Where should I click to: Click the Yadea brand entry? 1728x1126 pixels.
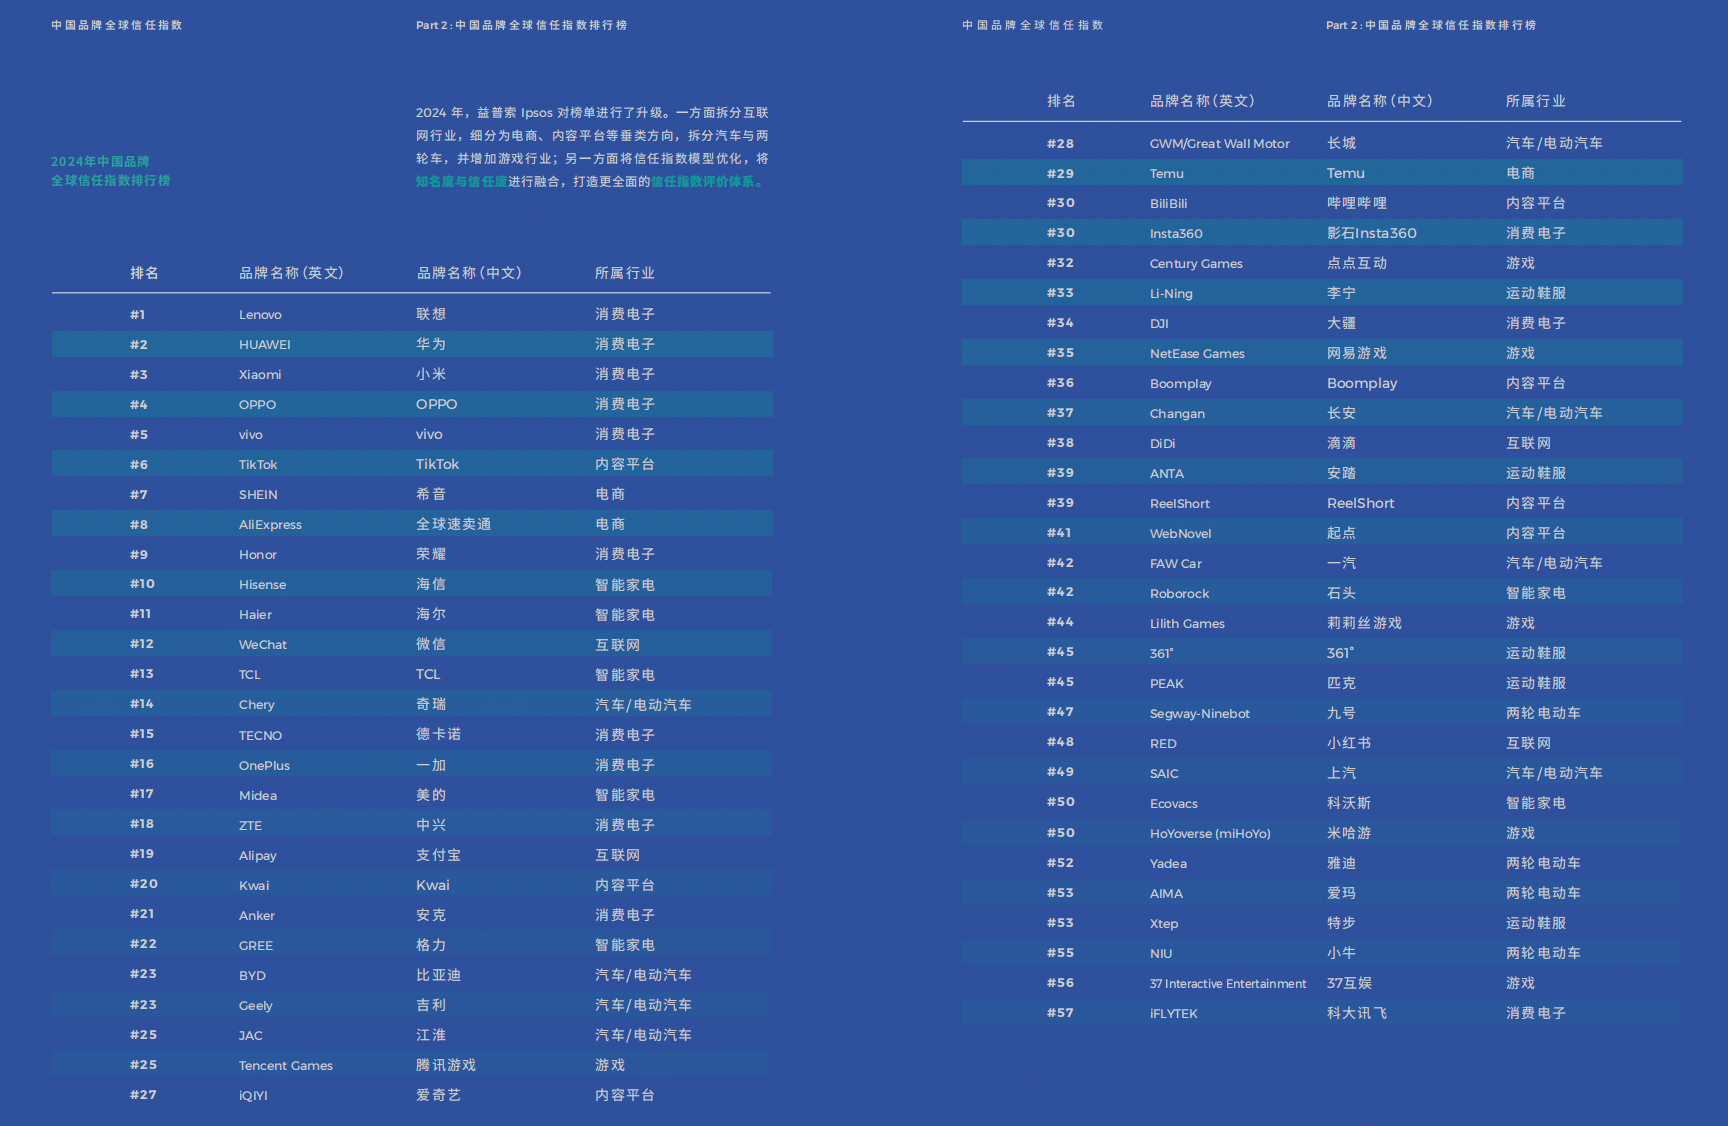(1168, 864)
